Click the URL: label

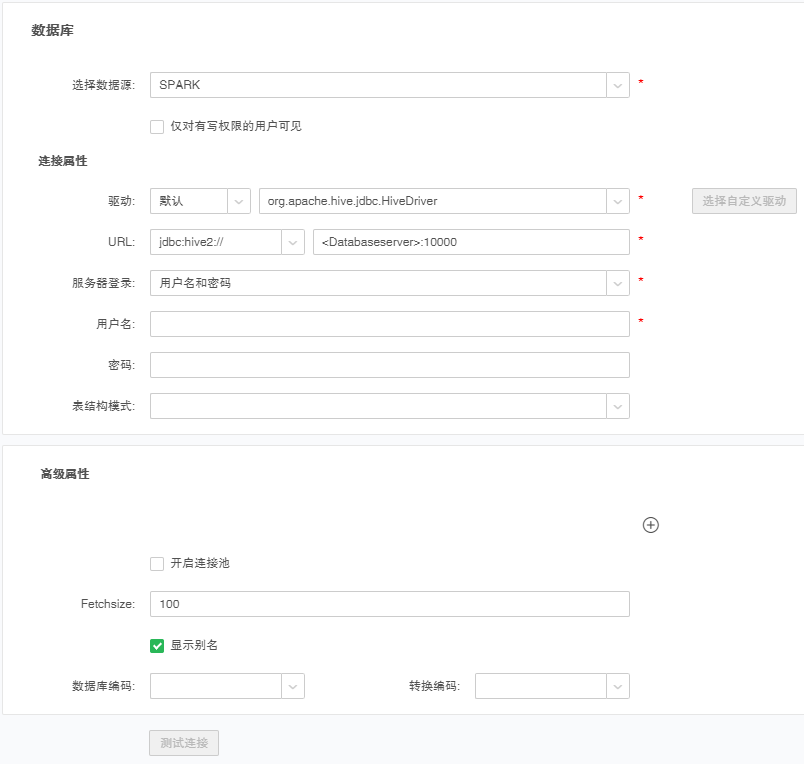coord(122,242)
